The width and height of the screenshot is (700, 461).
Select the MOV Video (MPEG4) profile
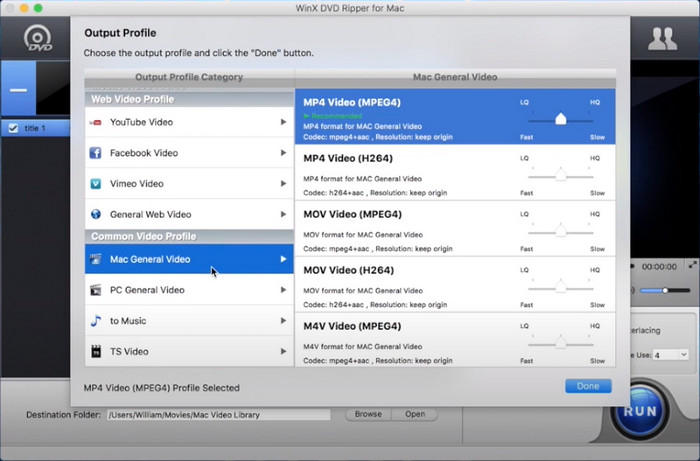[x=455, y=228]
